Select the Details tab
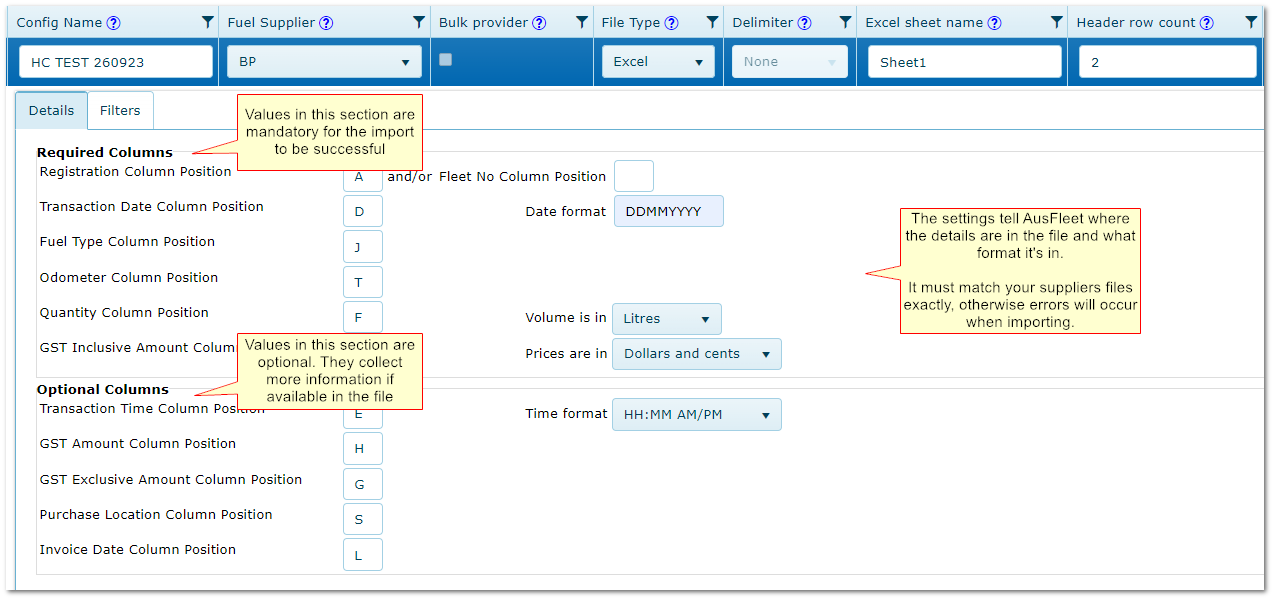The height and width of the screenshot is (600, 1274). coord(51,111)
